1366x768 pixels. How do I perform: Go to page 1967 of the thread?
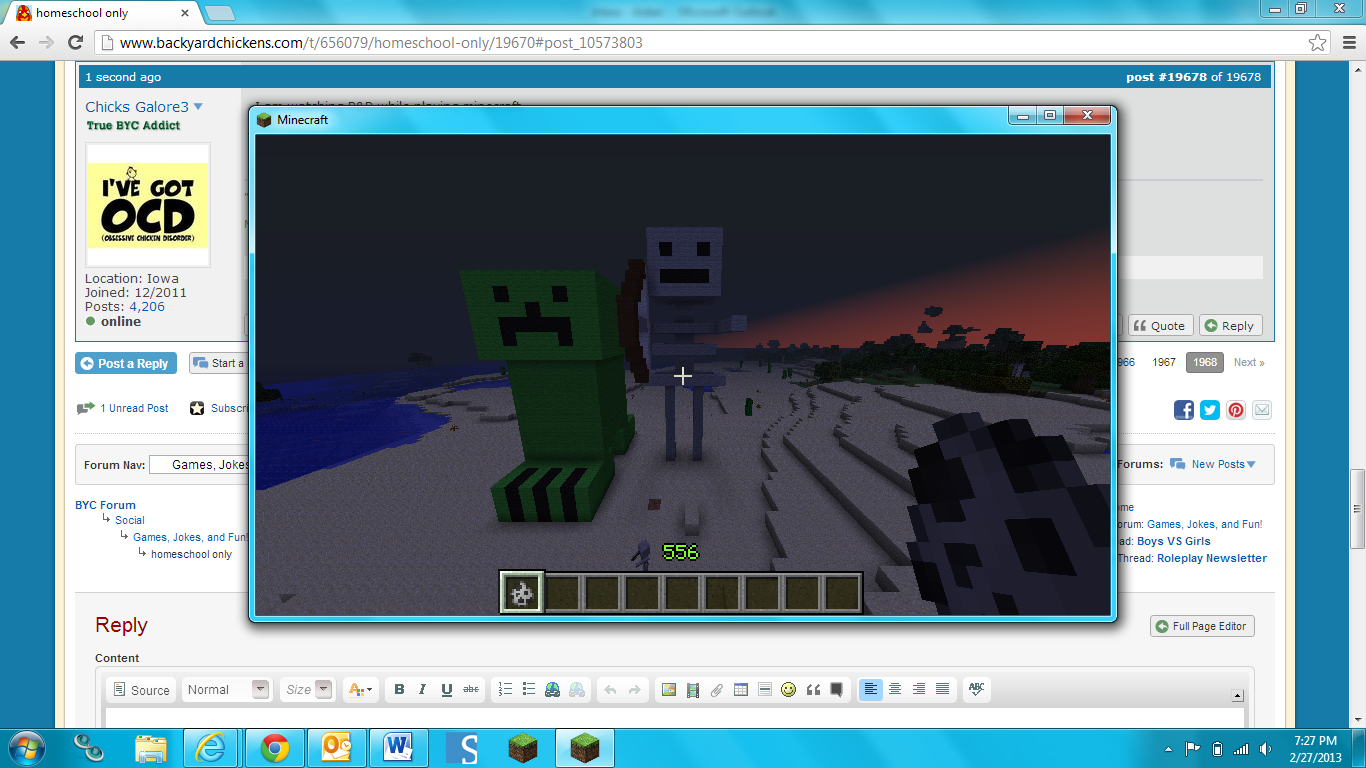click(x=1164, y=362)
